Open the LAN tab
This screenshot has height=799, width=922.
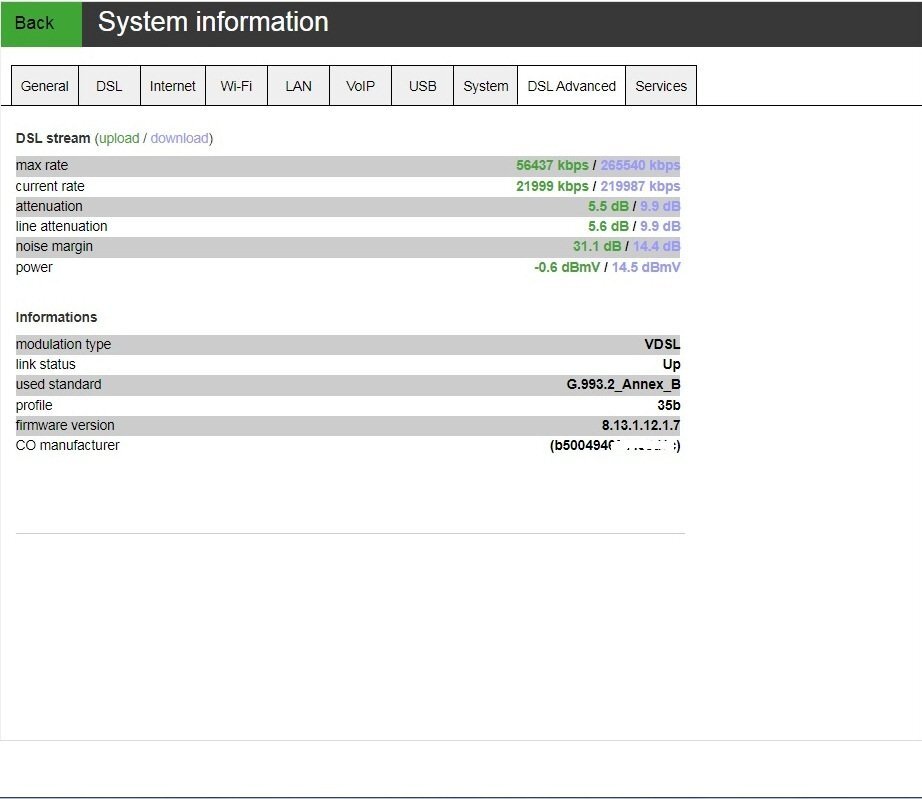tap(298, 86)
